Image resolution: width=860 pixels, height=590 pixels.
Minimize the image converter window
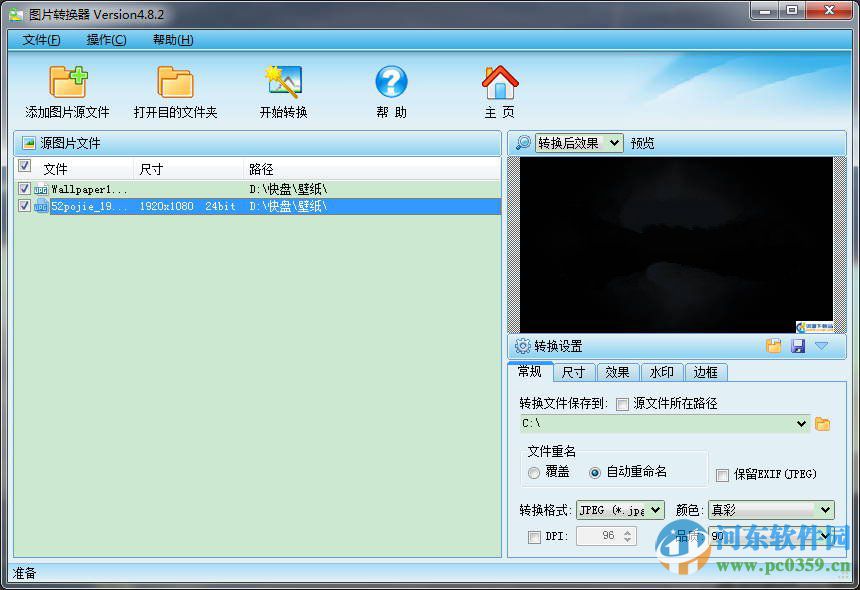[766, 10]
